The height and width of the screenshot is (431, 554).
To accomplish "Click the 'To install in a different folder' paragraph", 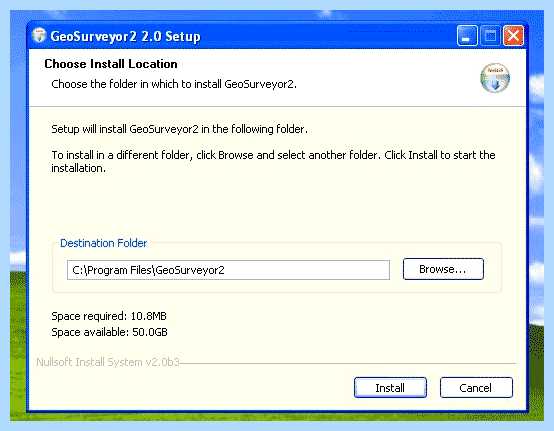I will 273,161.
